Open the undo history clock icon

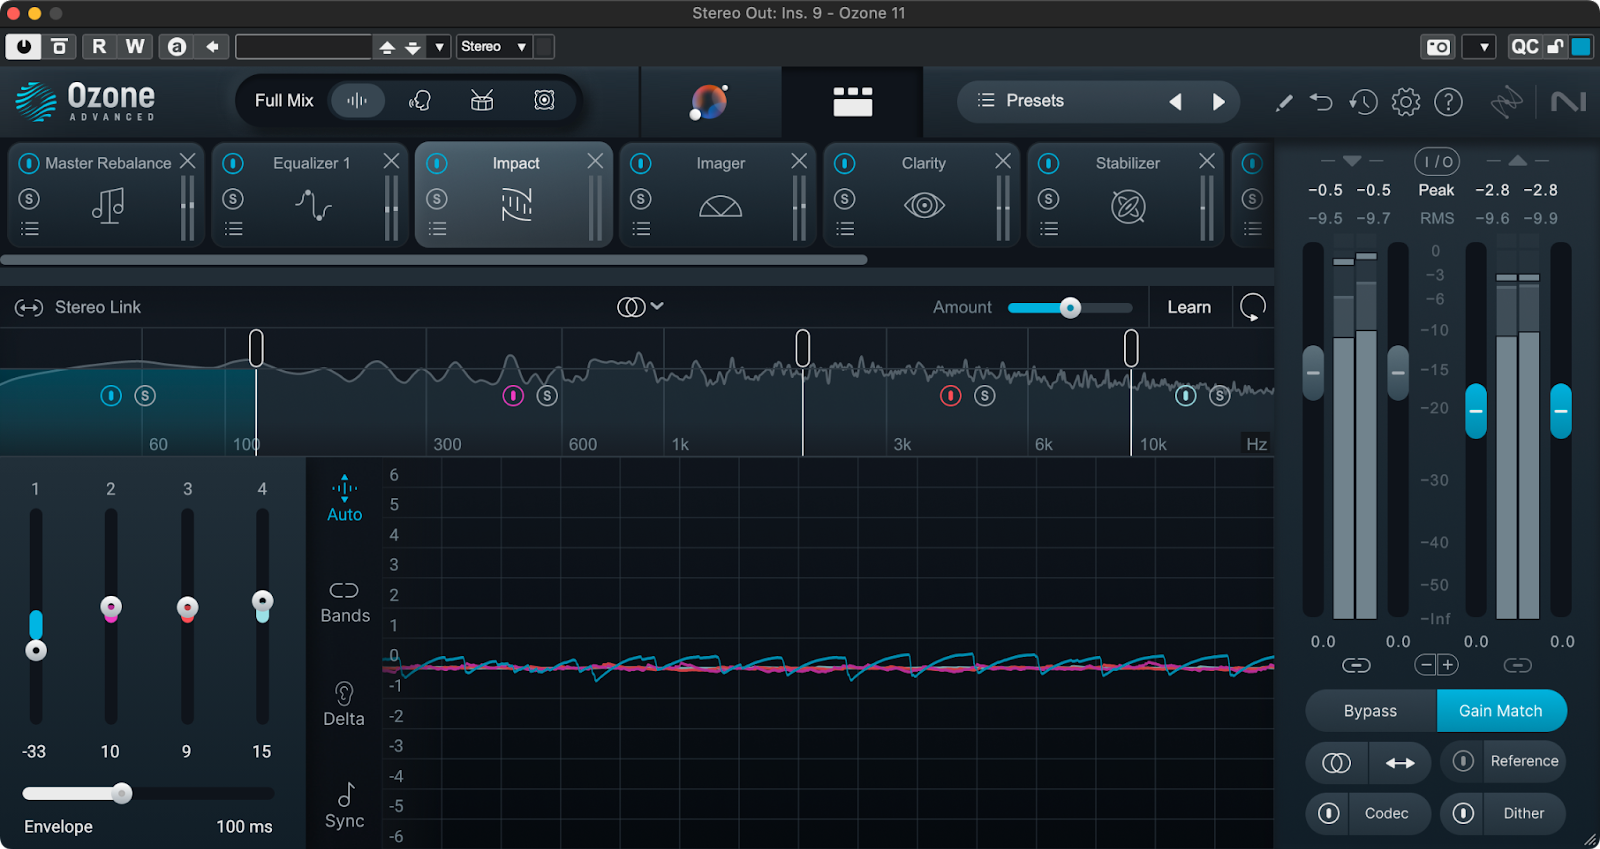coord(1363,102)
